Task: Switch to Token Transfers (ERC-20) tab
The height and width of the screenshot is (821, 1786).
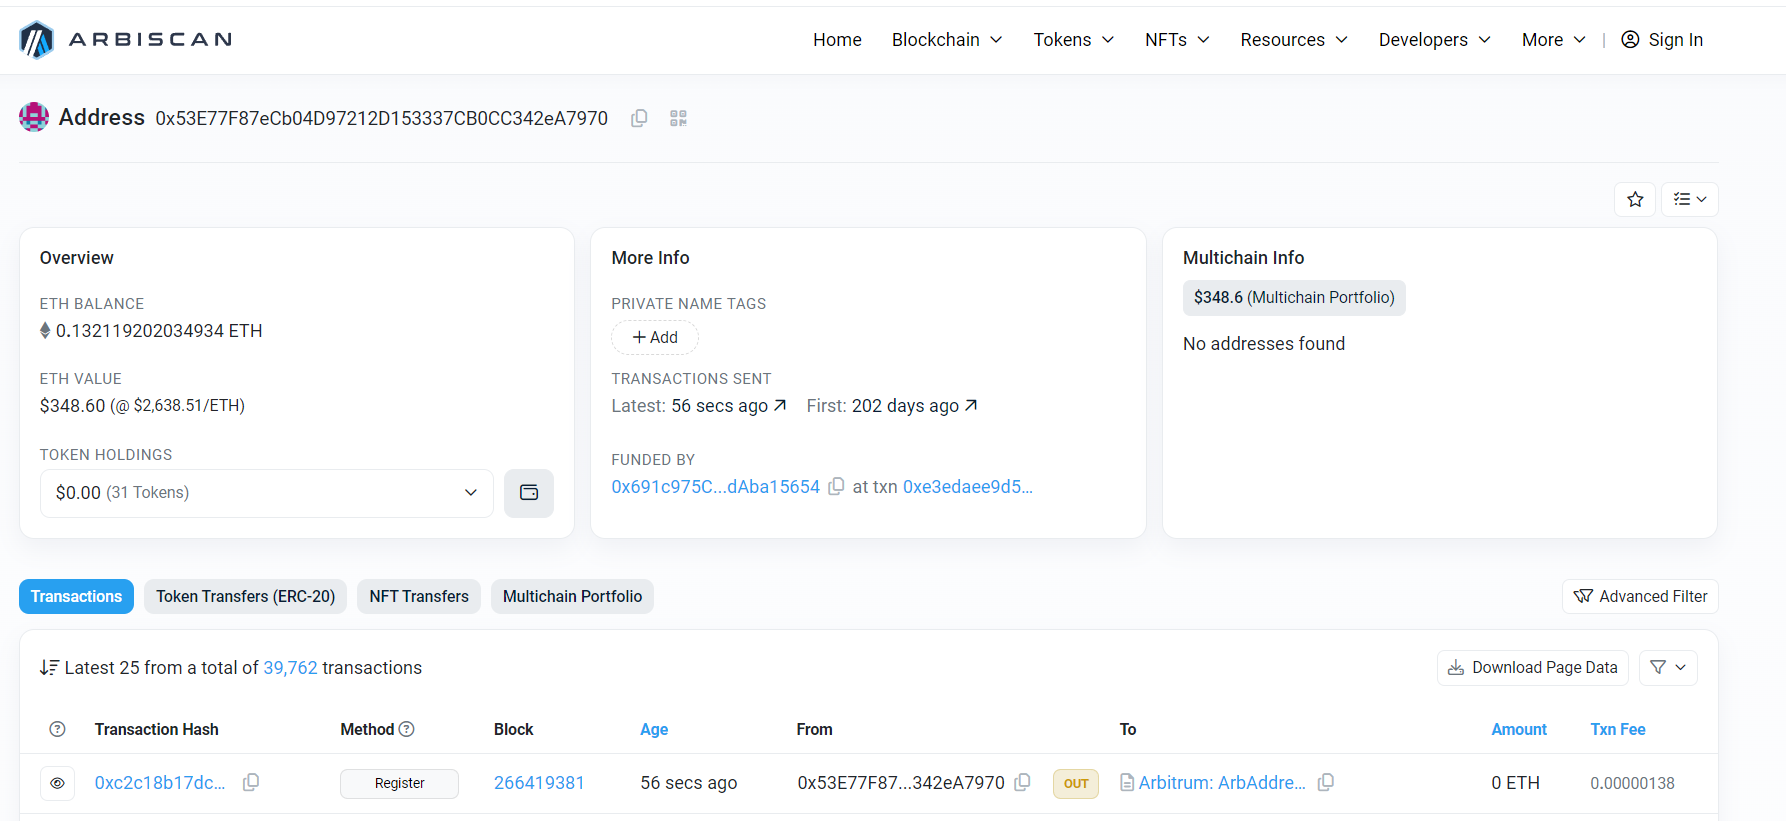Action: [246, 597]
